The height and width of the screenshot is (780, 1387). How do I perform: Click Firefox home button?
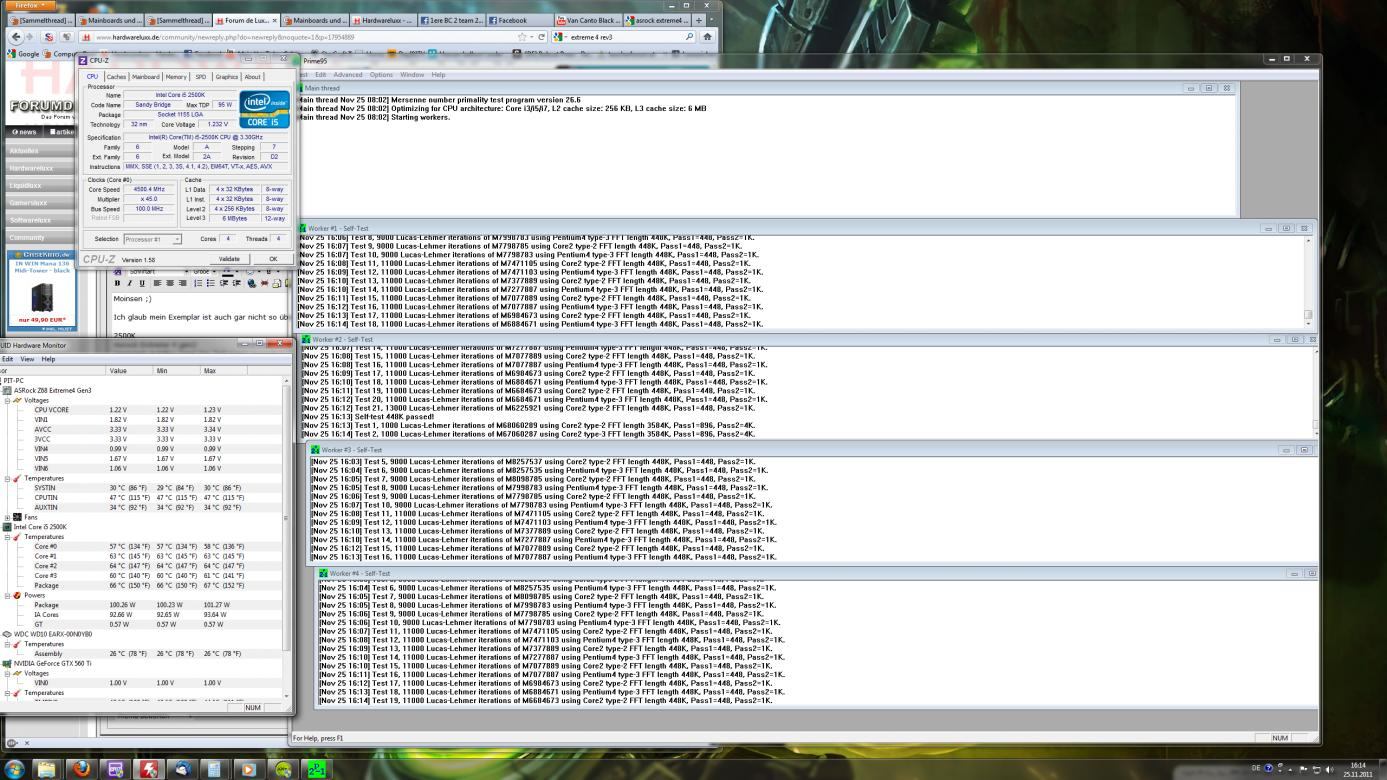[707, 37]
